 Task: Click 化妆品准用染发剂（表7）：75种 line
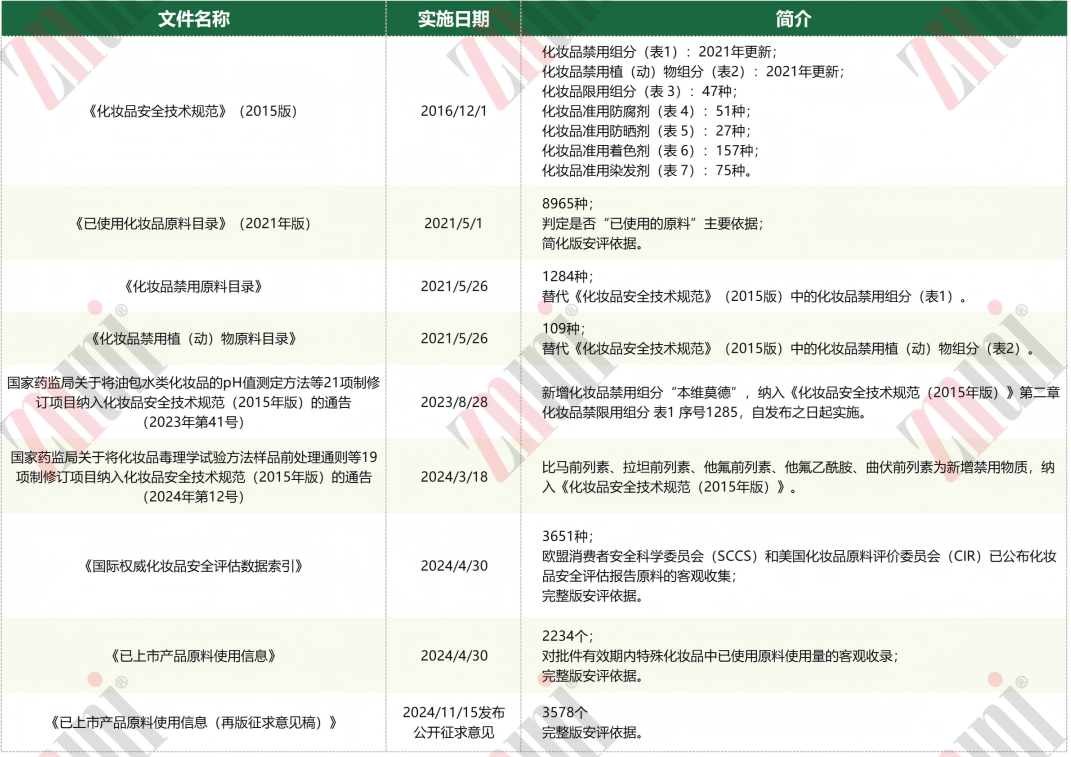(647, 170)
